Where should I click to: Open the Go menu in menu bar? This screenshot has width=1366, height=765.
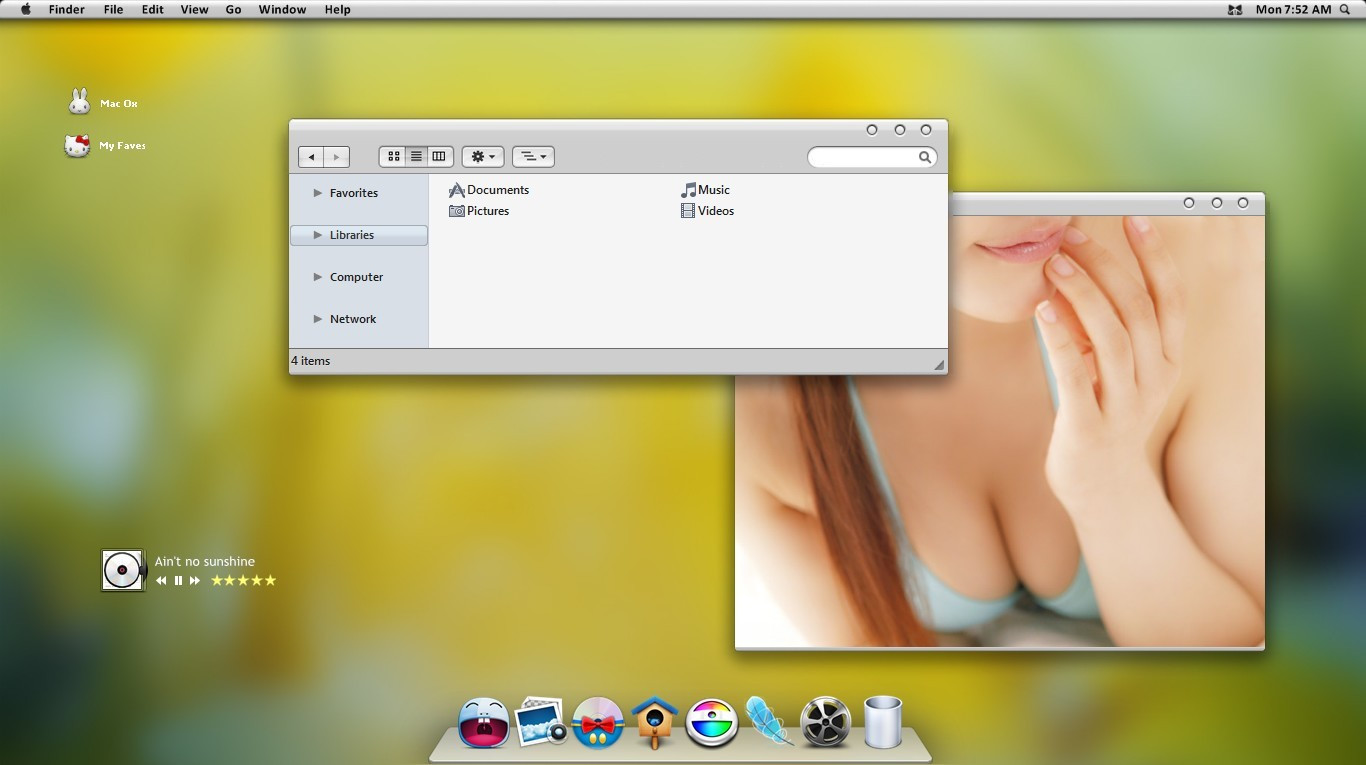tap(233, 9)
